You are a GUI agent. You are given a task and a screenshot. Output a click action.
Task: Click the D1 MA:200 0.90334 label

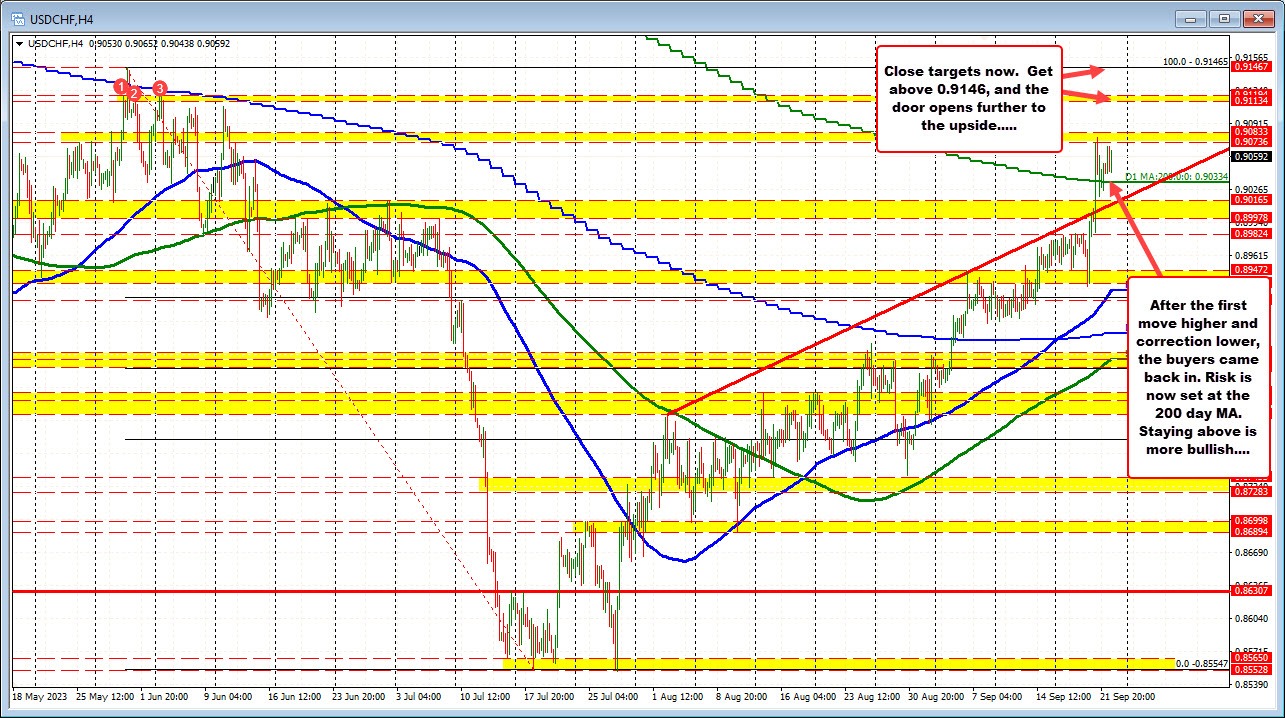click(x=1175, y=176)
